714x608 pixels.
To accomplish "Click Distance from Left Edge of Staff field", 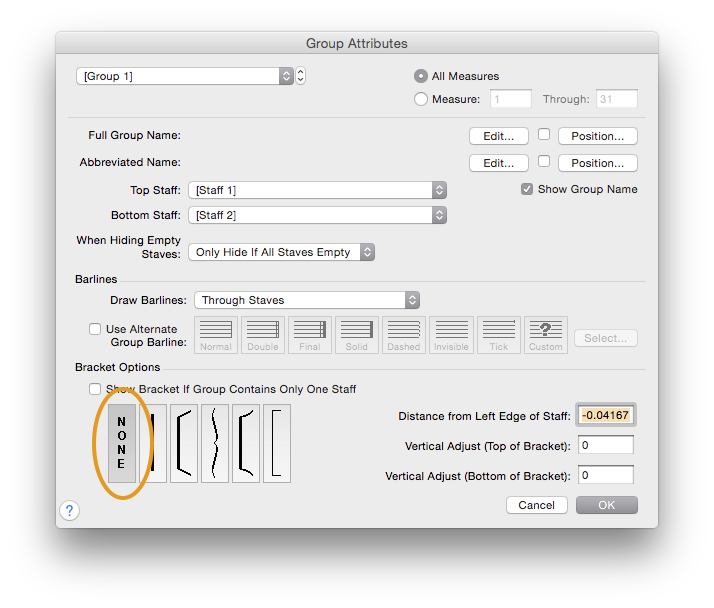I will [x=606, y=415].
